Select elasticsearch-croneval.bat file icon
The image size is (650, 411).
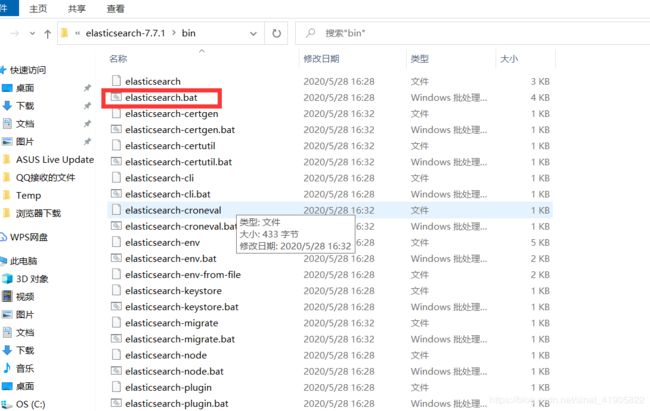tap(116, 226)
